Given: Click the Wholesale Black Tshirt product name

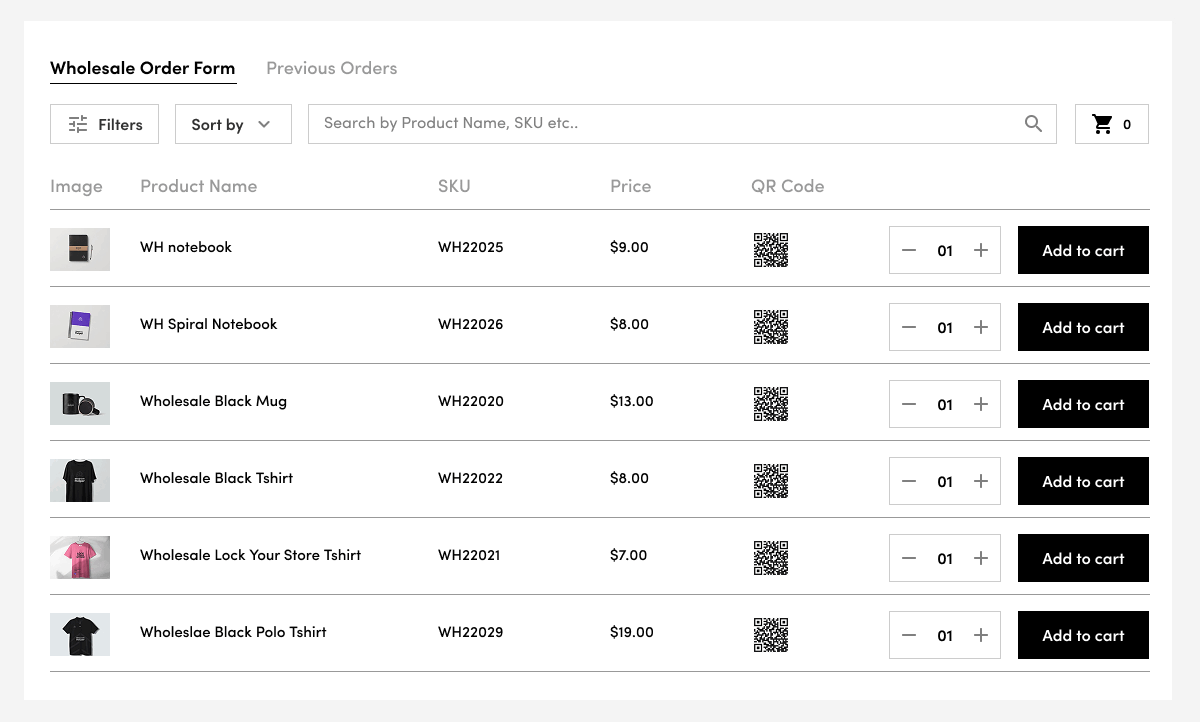Looking at the screenshot, I should tap(216, 478).
